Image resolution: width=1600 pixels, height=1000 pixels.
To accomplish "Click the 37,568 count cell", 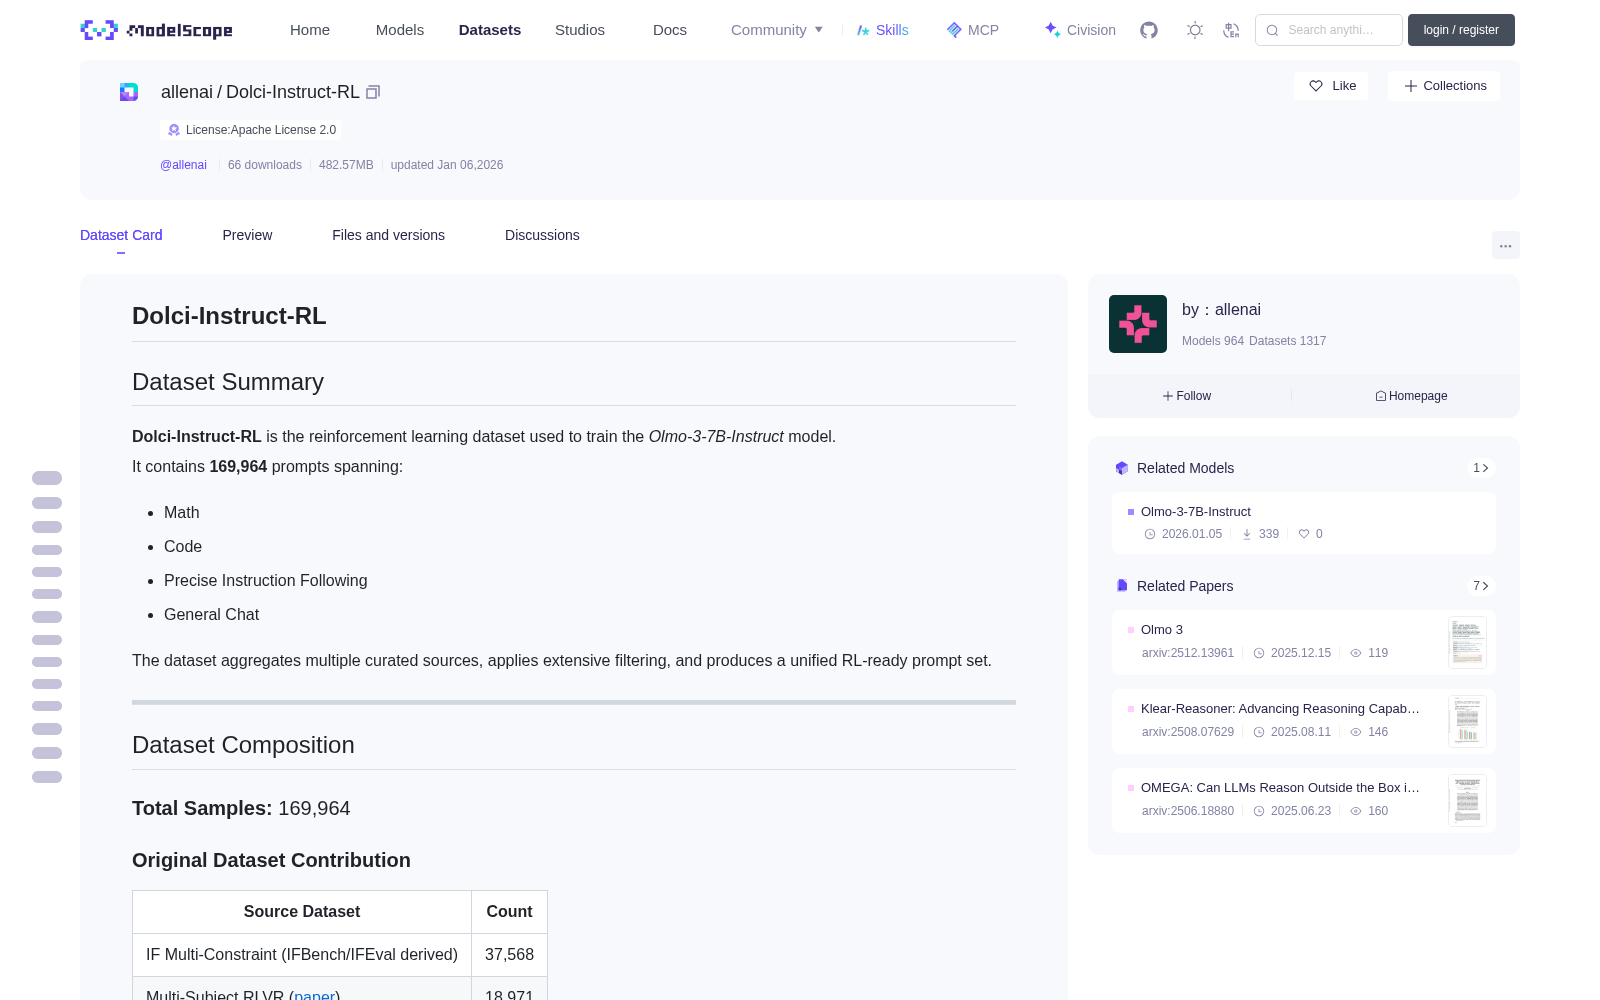I will click(510, 955).
